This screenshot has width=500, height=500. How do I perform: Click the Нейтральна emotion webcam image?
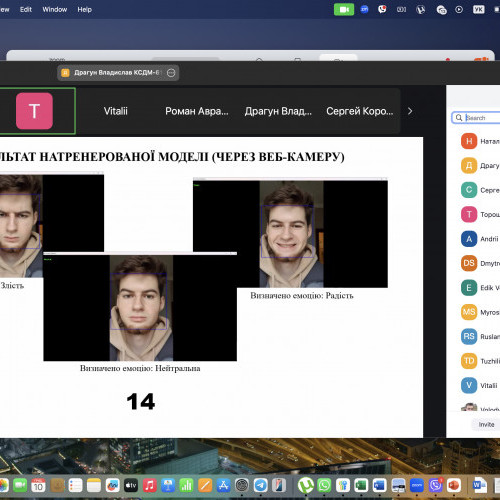pyautogui.click(x=140, y=307)
